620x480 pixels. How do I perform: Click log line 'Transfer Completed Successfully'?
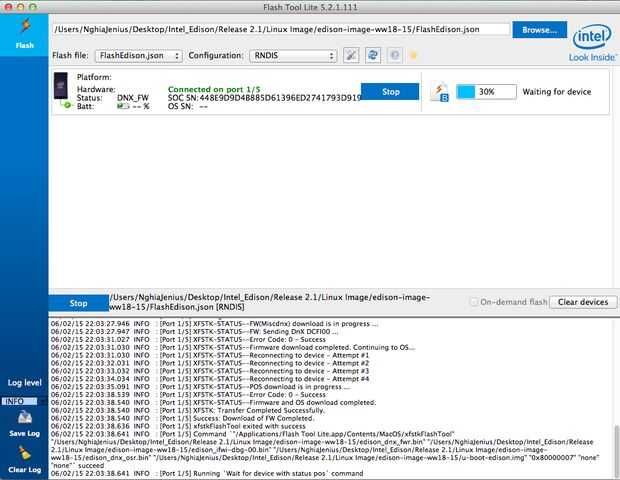(188, 410)
